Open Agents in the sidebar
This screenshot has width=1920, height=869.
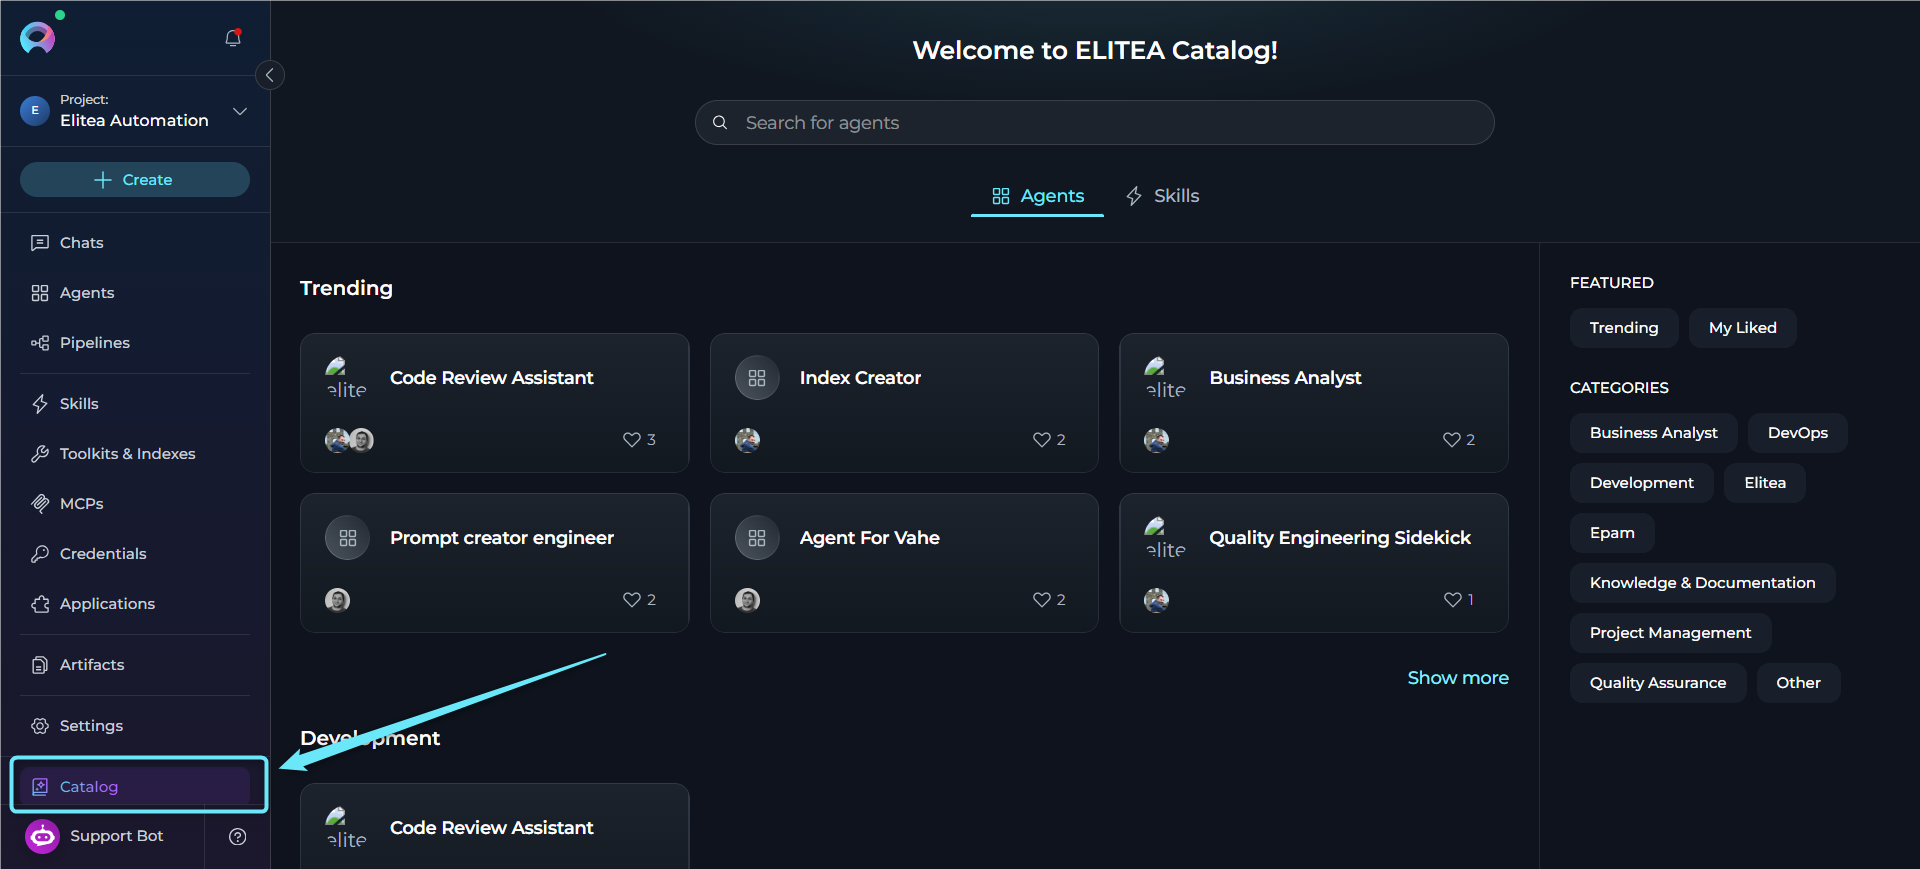pos(135,293)
